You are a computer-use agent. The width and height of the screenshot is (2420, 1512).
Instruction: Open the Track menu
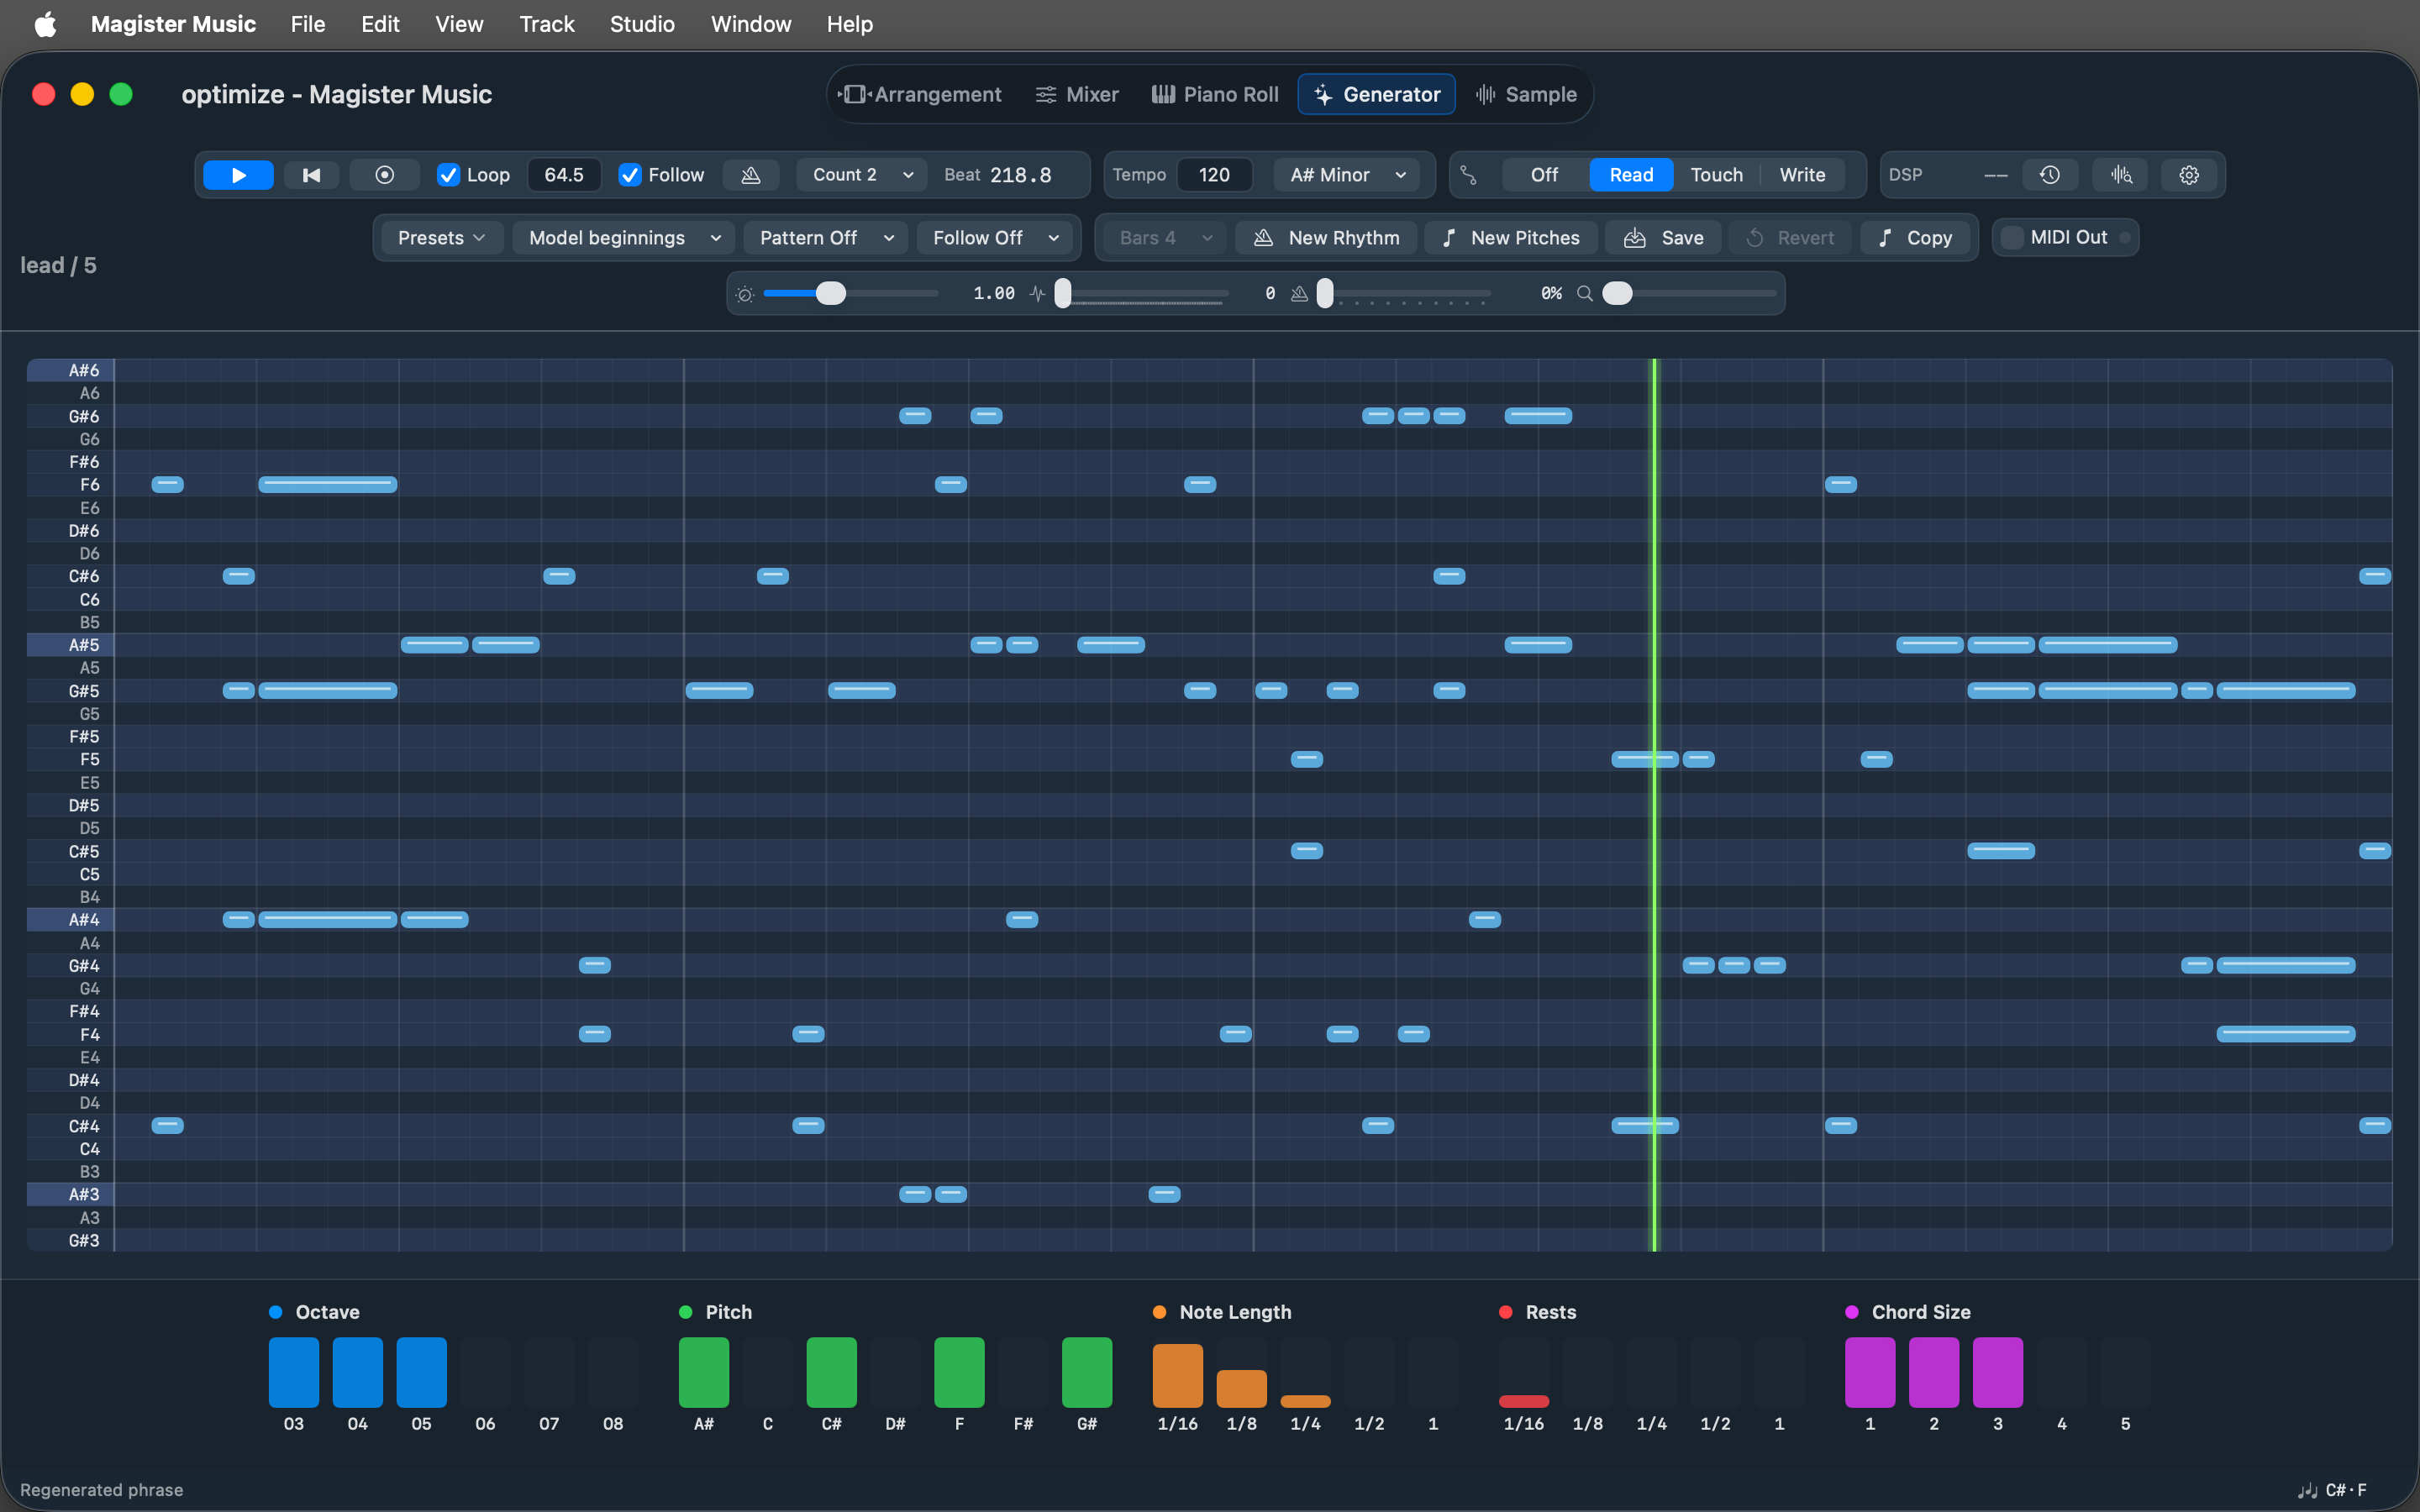[546, 24]
